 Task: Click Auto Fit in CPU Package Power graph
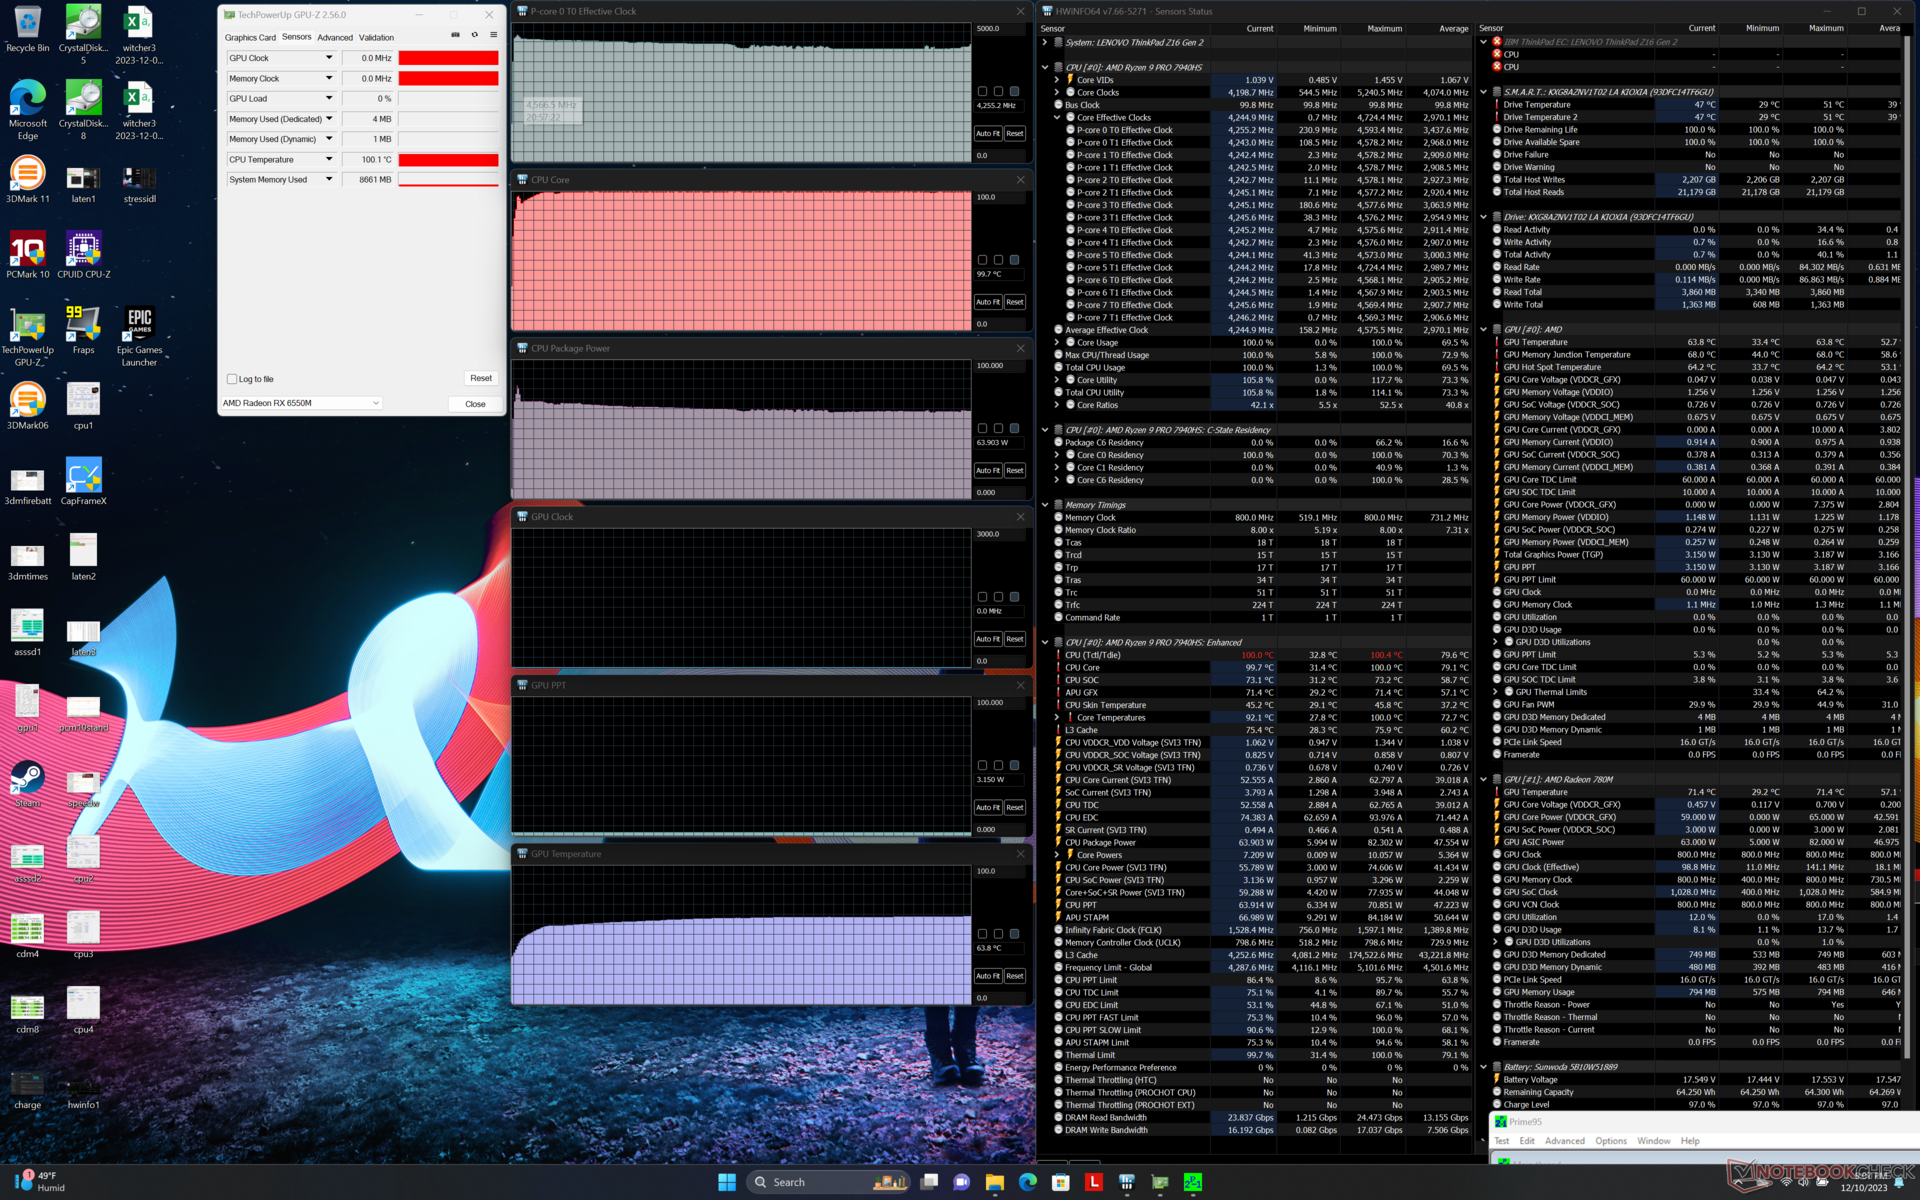[x=987, y=470]
